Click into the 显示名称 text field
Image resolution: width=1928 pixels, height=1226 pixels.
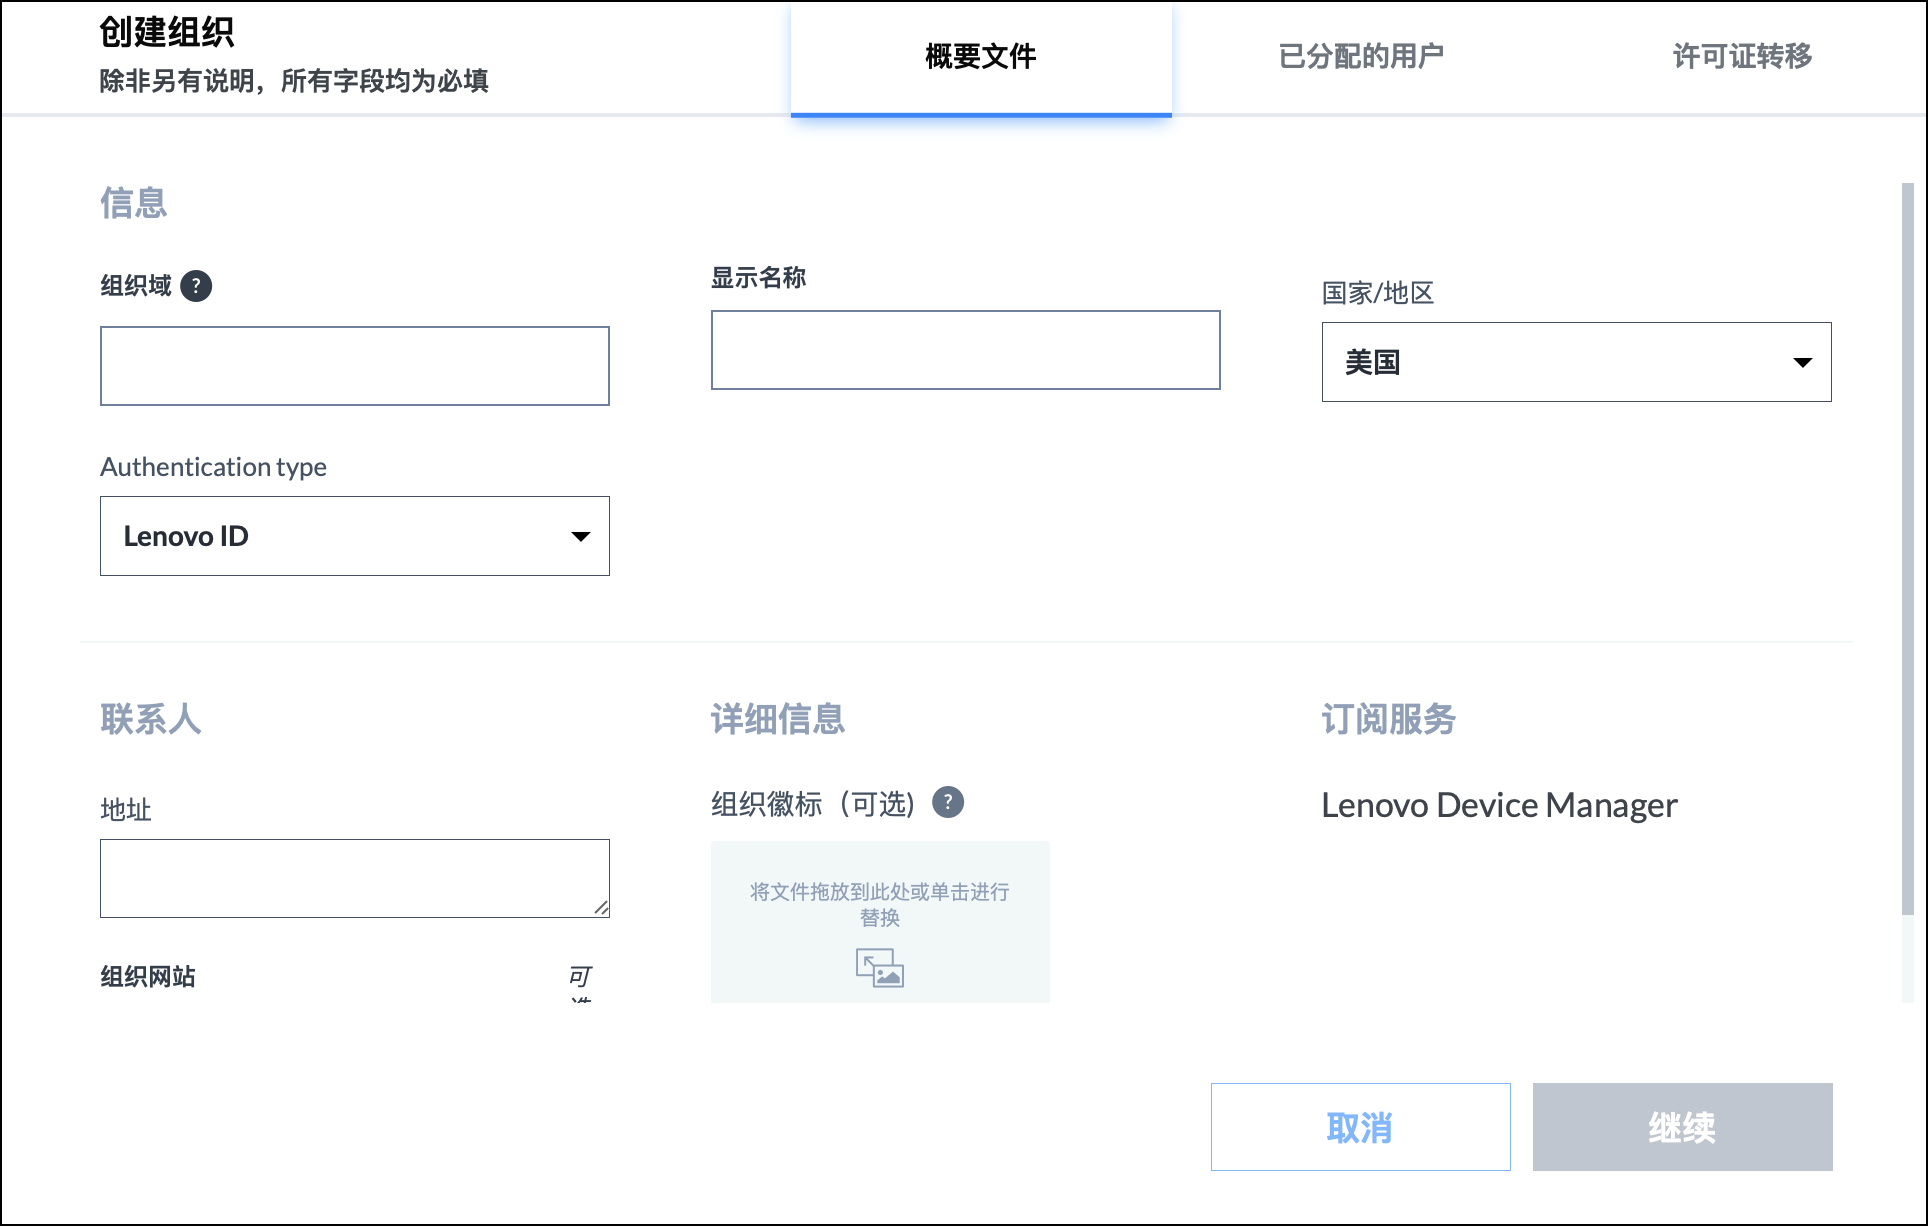[x=965, y=350]
